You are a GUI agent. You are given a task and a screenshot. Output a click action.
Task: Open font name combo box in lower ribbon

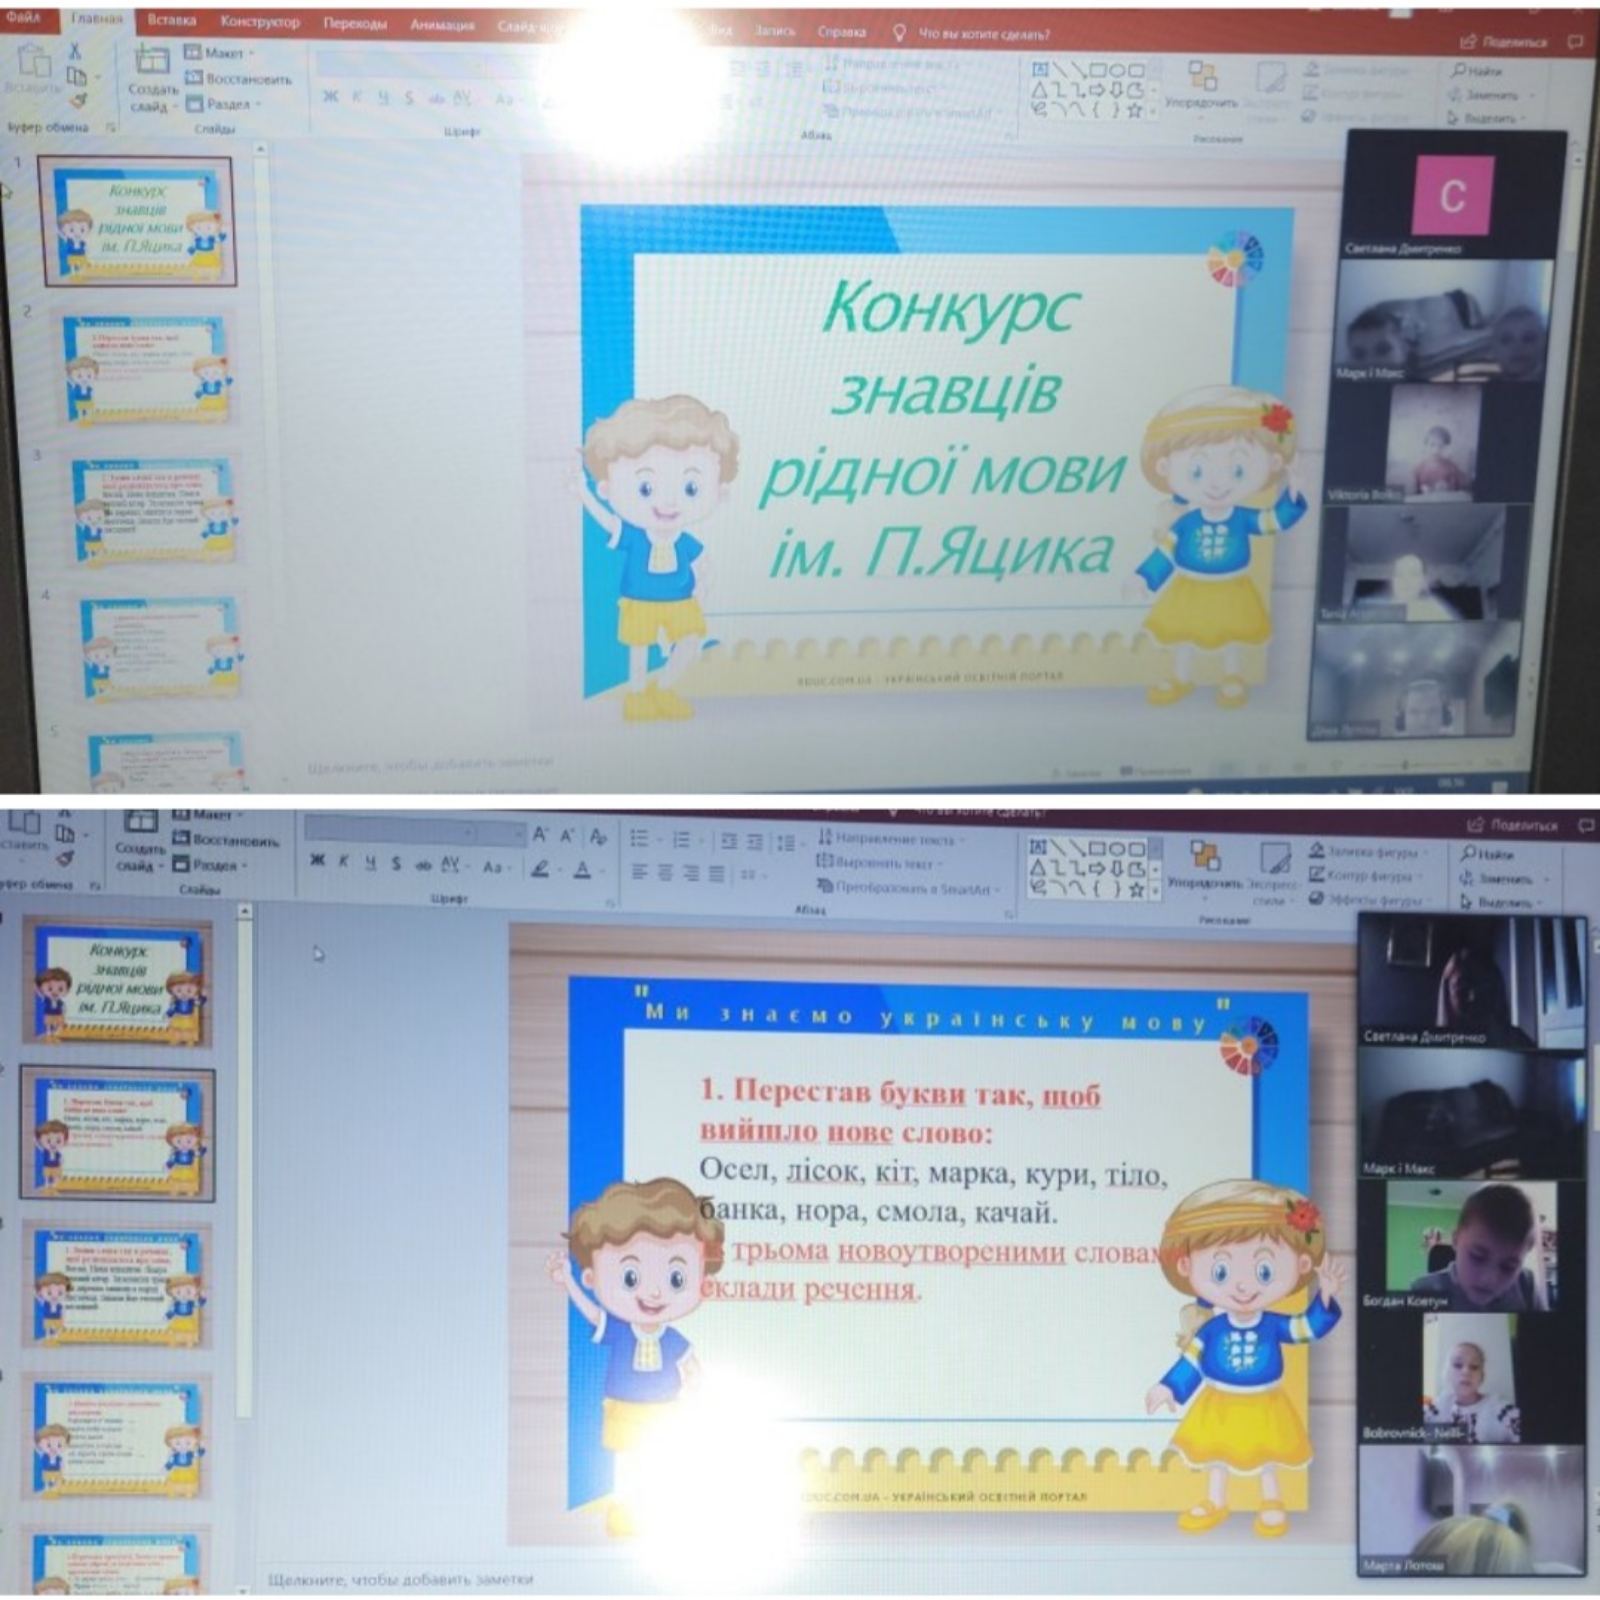click(390, 832)
